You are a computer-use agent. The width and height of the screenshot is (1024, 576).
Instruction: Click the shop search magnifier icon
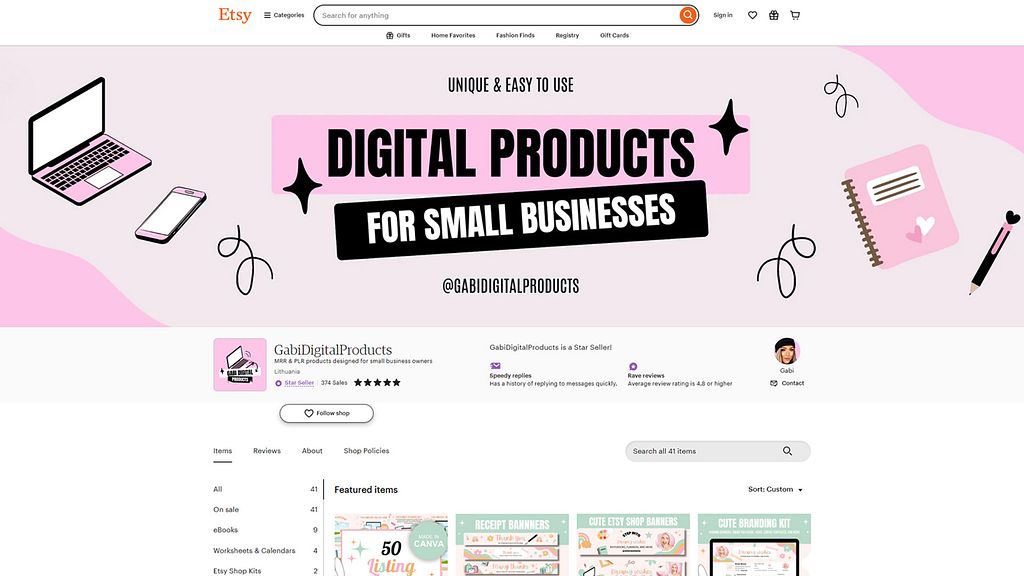click(x=788, y=451)
